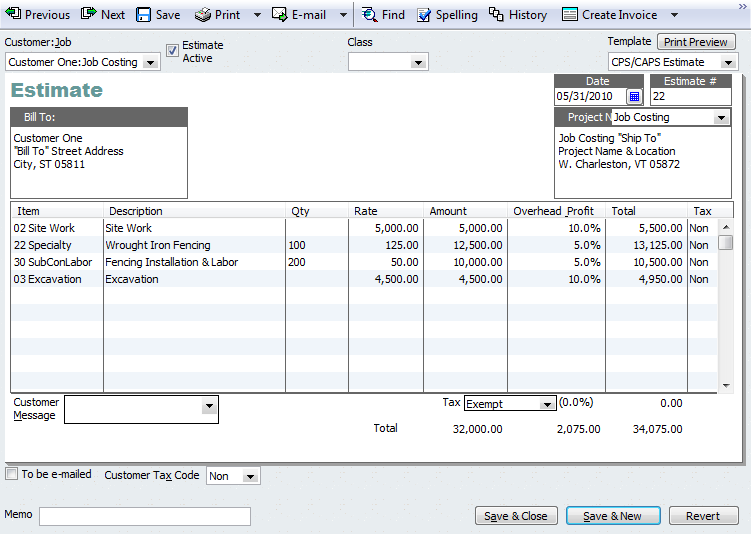Open the Class dropdown list
This screenshot has width=751, height=534.
click(418, 63)
